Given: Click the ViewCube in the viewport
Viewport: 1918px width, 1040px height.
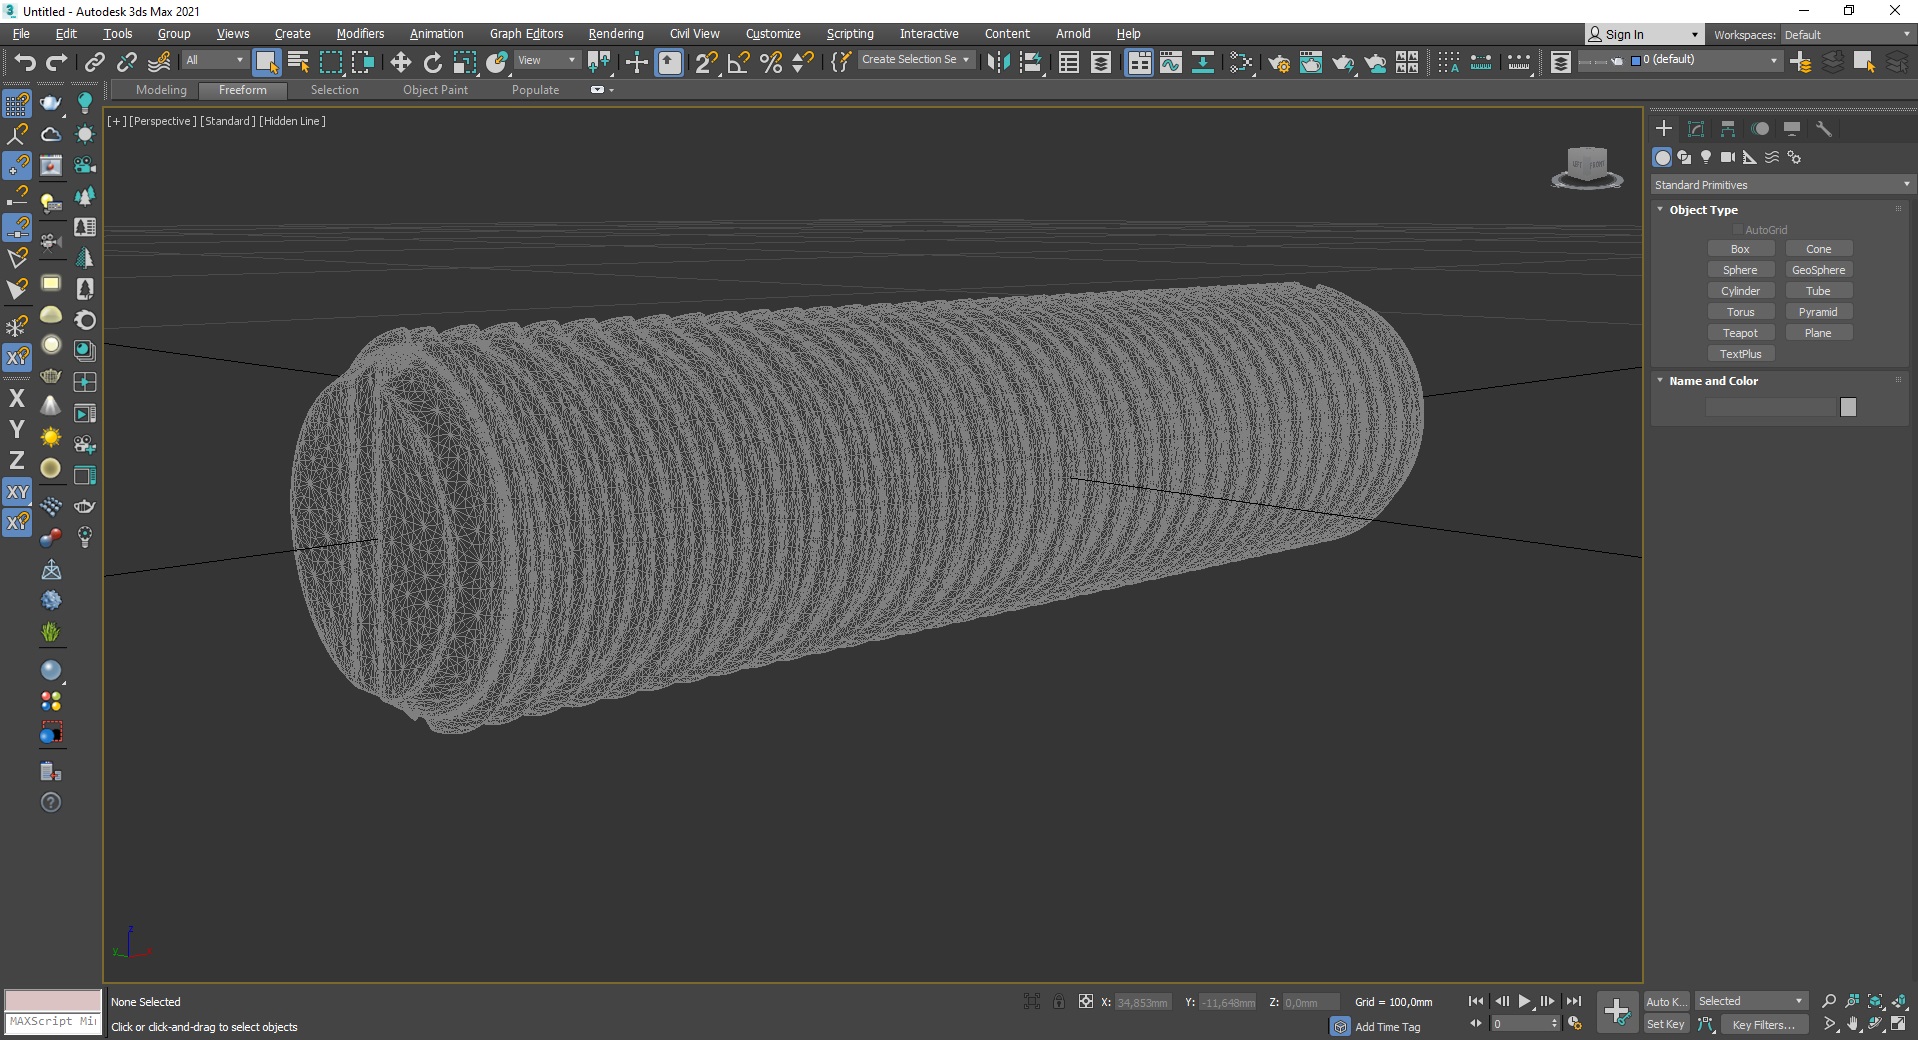Looking at the screenshot, I should [x=1587, y=167].
